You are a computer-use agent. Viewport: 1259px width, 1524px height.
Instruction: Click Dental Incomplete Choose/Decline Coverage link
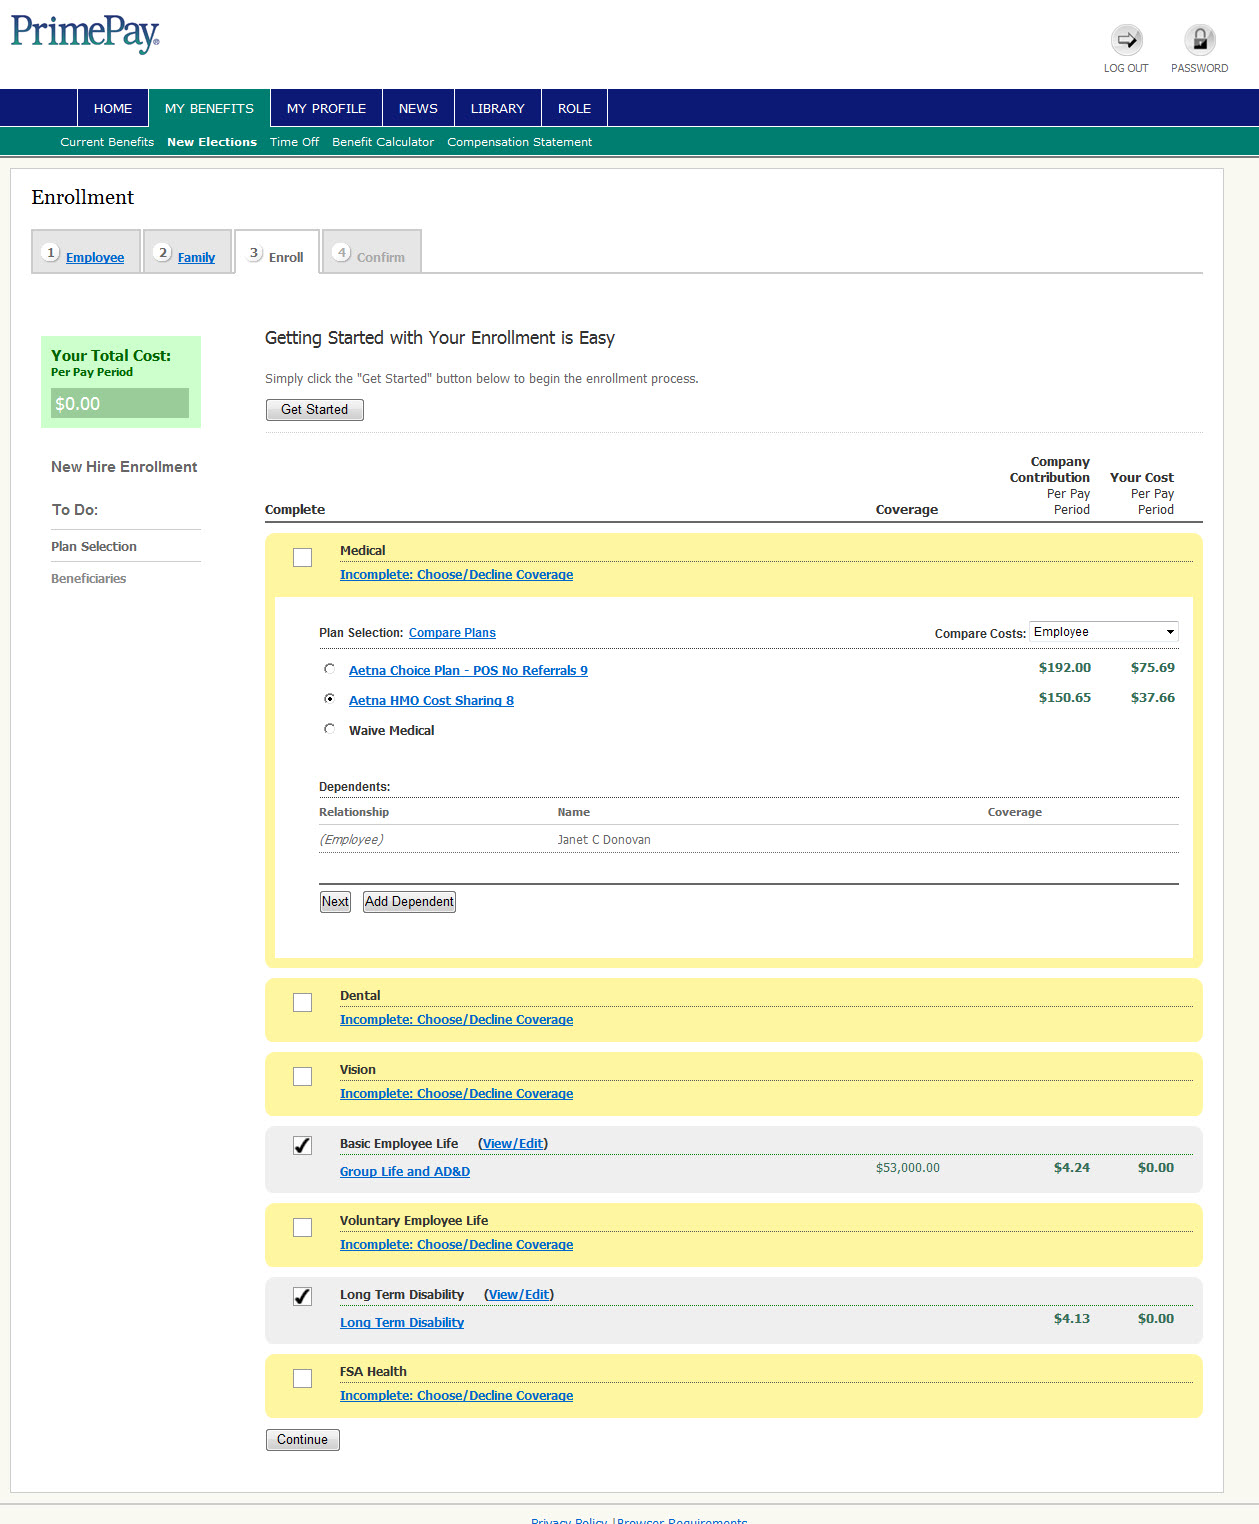(x=456, y=1020)
